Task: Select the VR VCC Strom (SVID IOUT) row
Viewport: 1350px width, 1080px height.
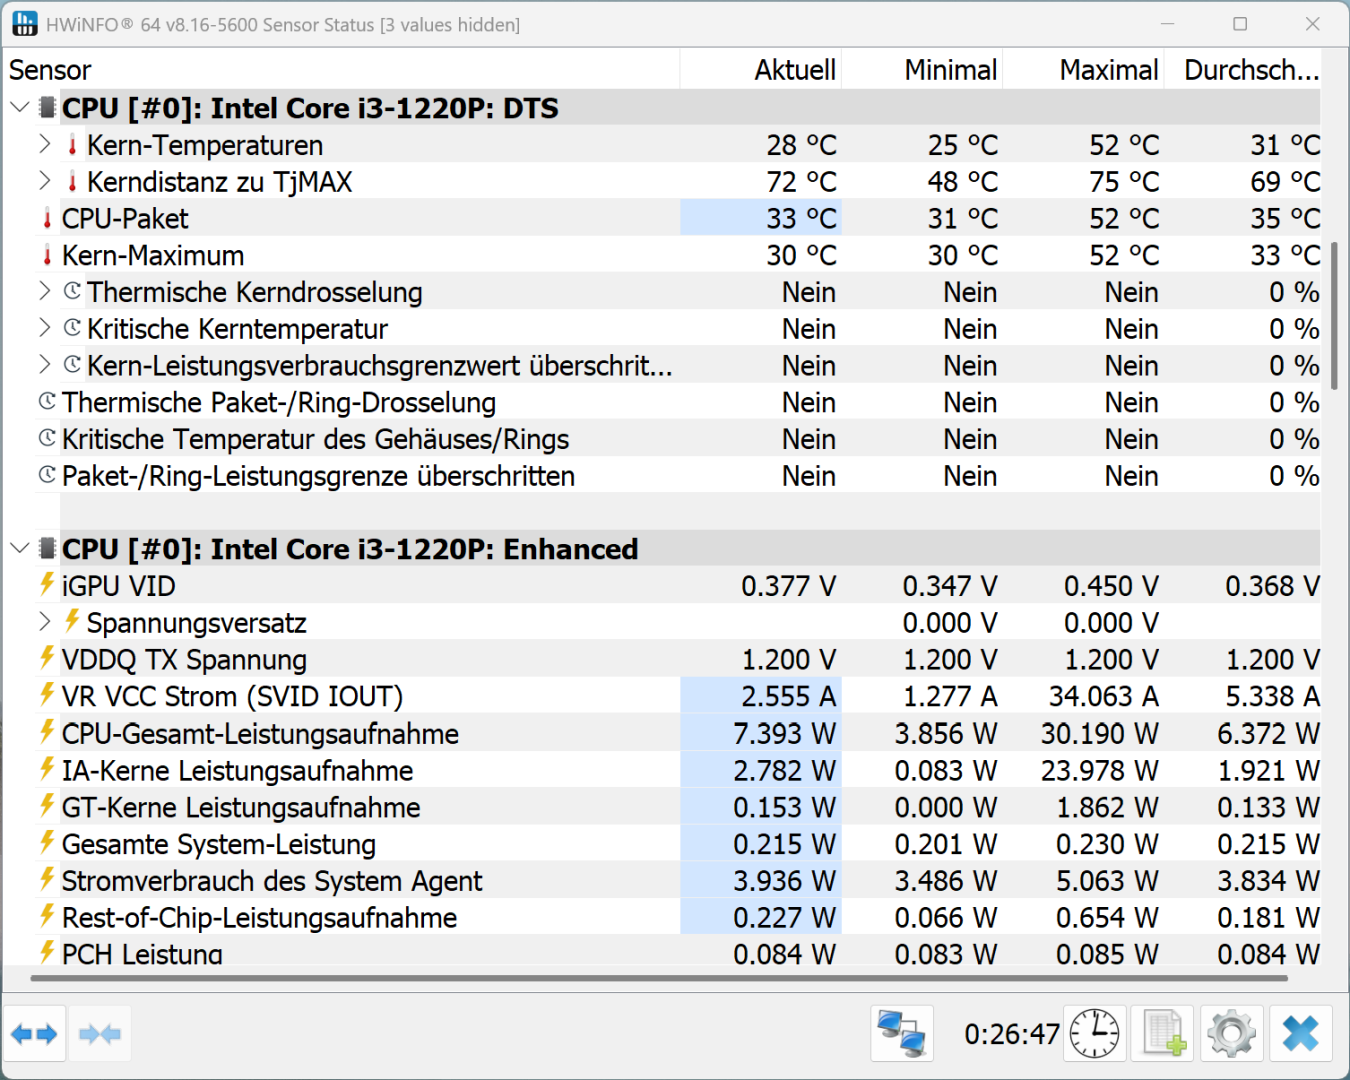Action: coord(678,696)
